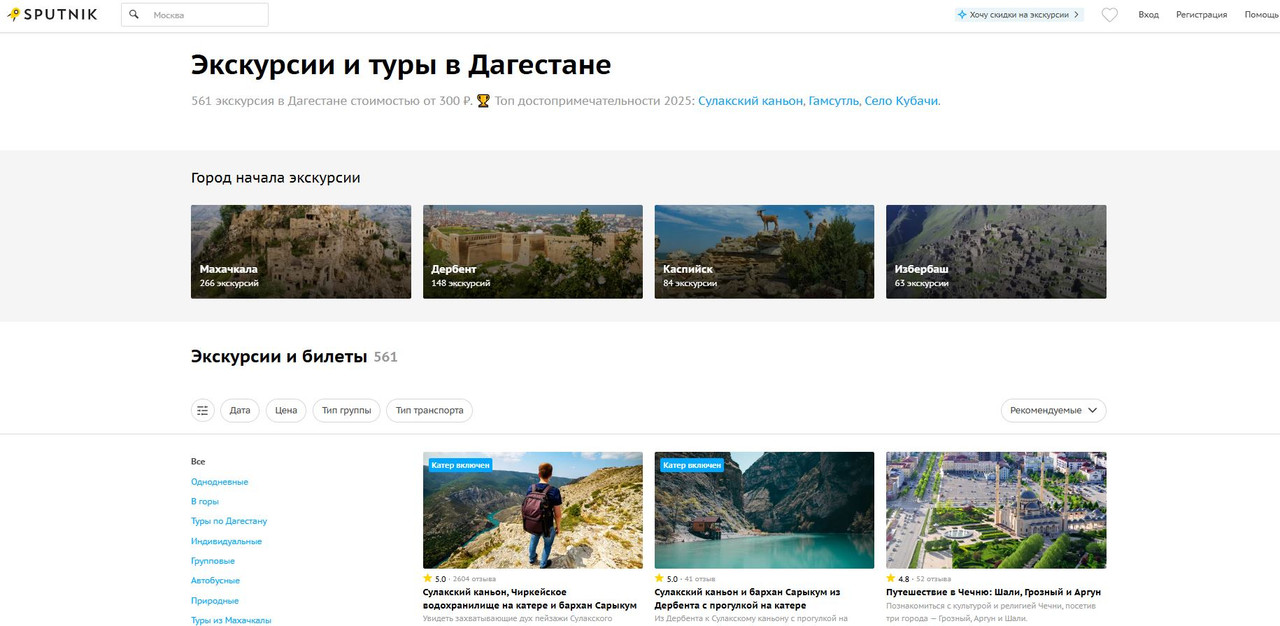Open the Регистрация page

click(1201, 15)
